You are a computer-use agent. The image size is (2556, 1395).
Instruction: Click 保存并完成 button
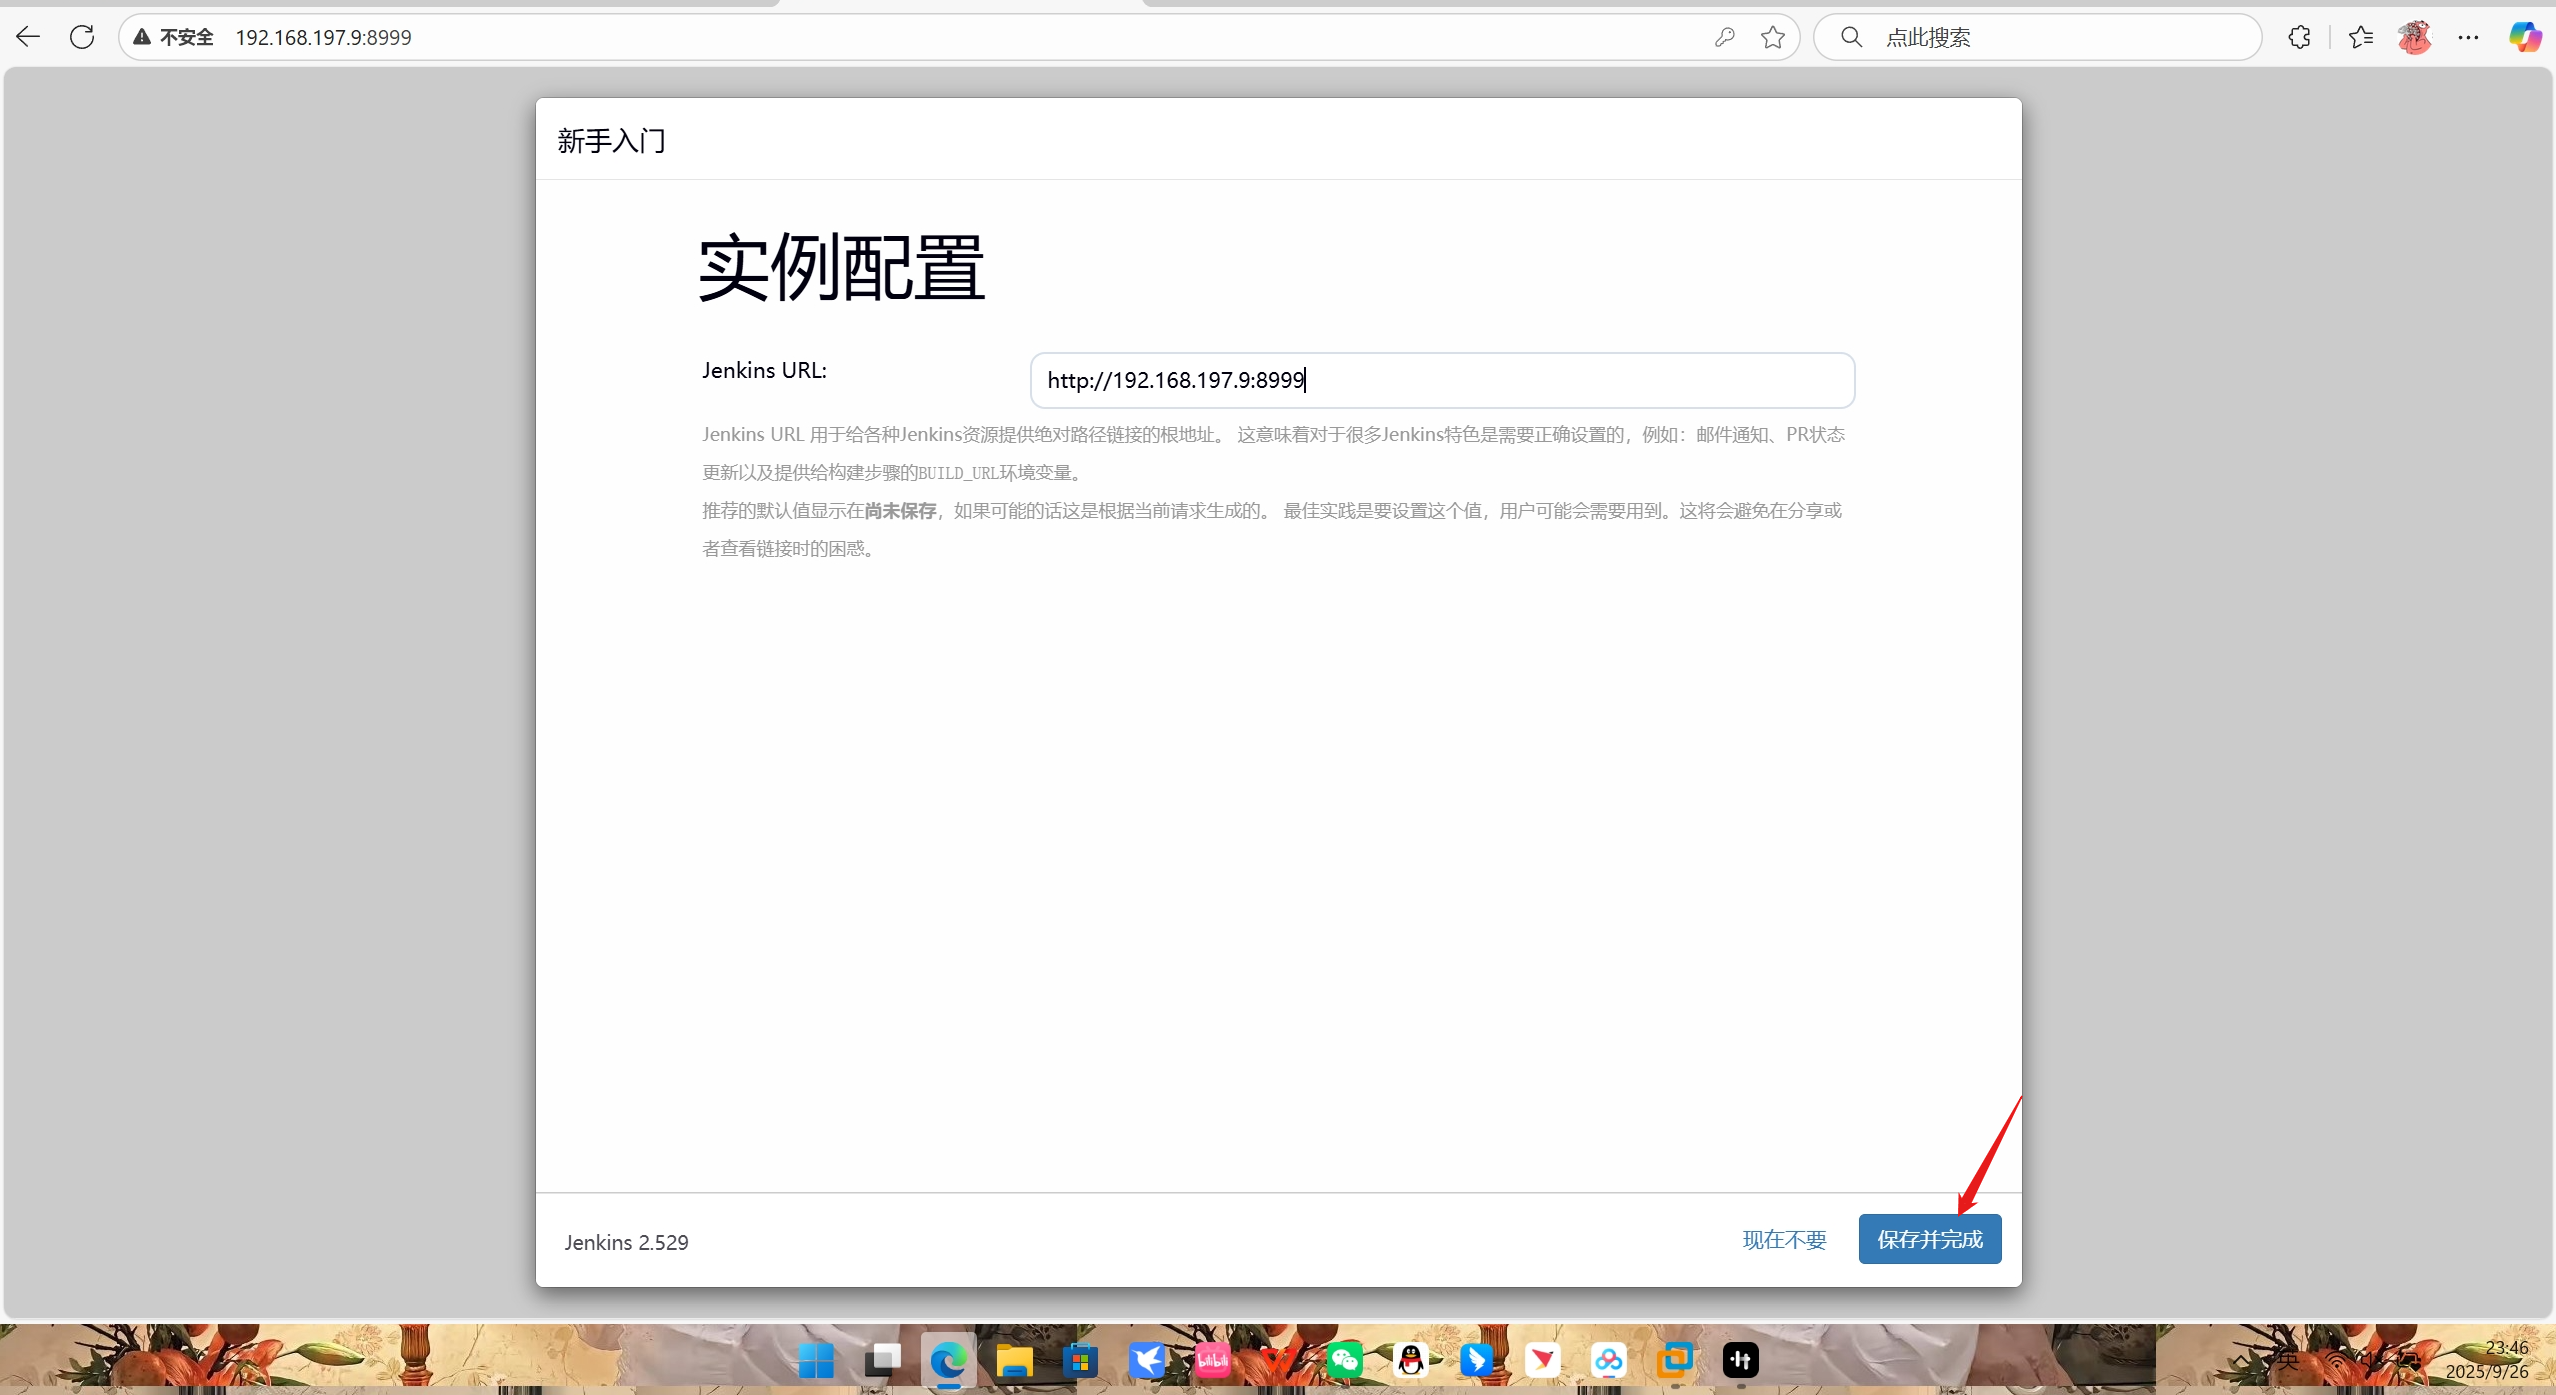tap(1929, 1239)
